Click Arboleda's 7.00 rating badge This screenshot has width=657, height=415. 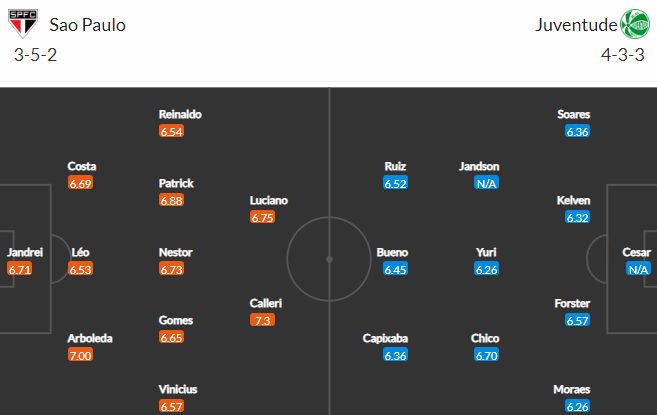tap(80, 355)
